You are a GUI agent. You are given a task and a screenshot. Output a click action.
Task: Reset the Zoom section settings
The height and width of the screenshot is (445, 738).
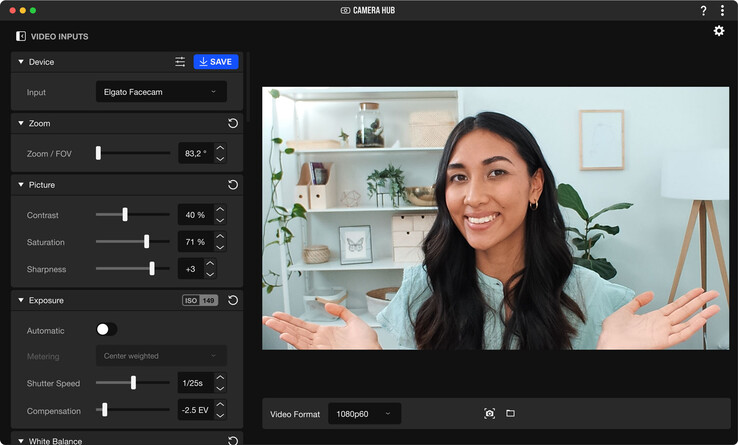tap(233, 123)
